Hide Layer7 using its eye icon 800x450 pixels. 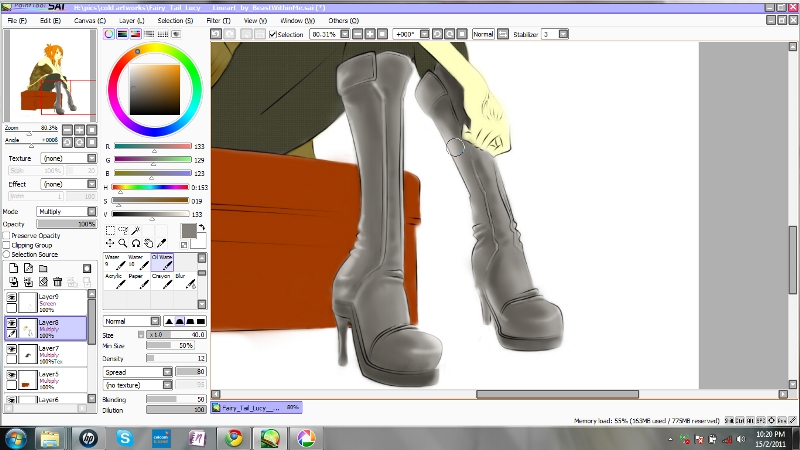pos(11,349)
